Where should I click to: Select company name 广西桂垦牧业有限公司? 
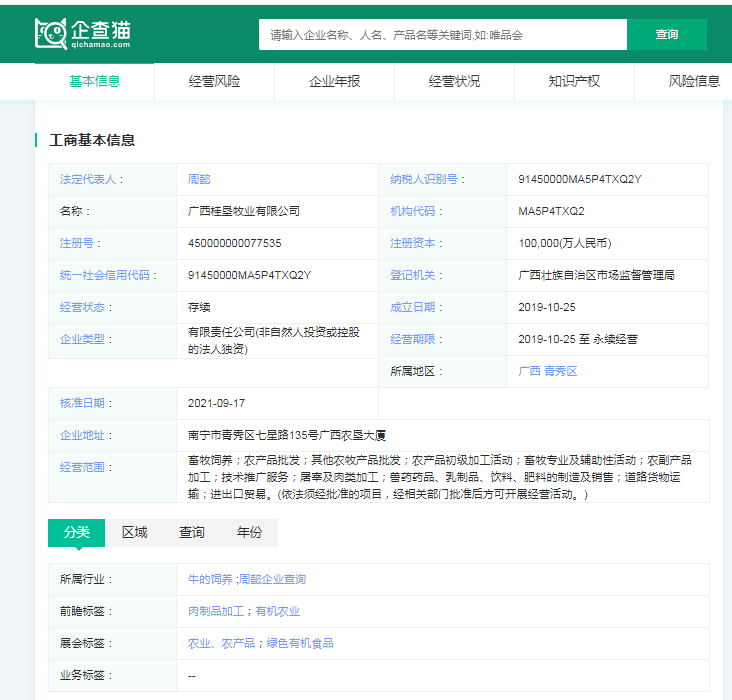point(244,211)
